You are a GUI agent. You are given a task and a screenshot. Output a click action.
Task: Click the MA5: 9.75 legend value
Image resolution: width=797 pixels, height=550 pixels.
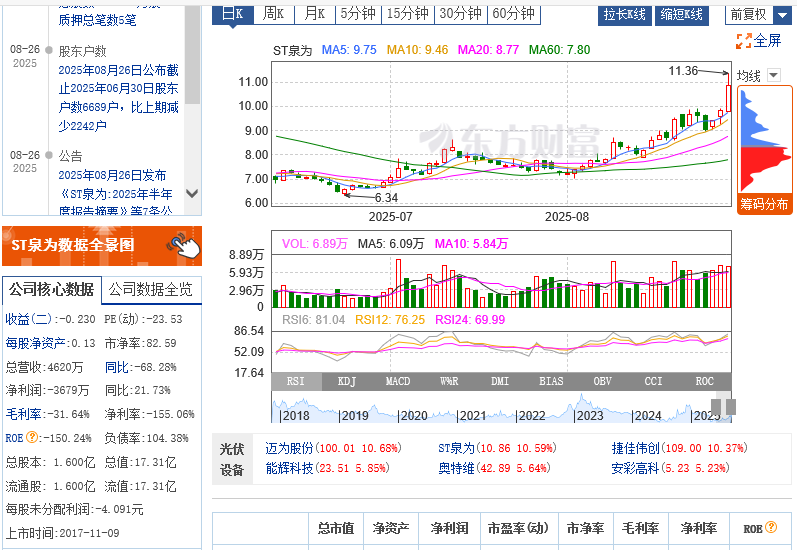click(349, 50)
